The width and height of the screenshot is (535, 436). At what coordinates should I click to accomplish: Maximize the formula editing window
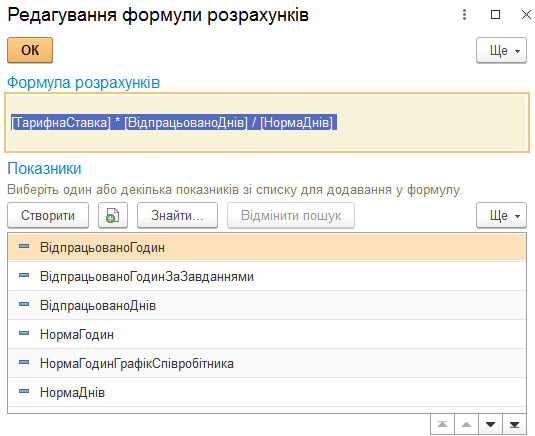coord(495,15)
